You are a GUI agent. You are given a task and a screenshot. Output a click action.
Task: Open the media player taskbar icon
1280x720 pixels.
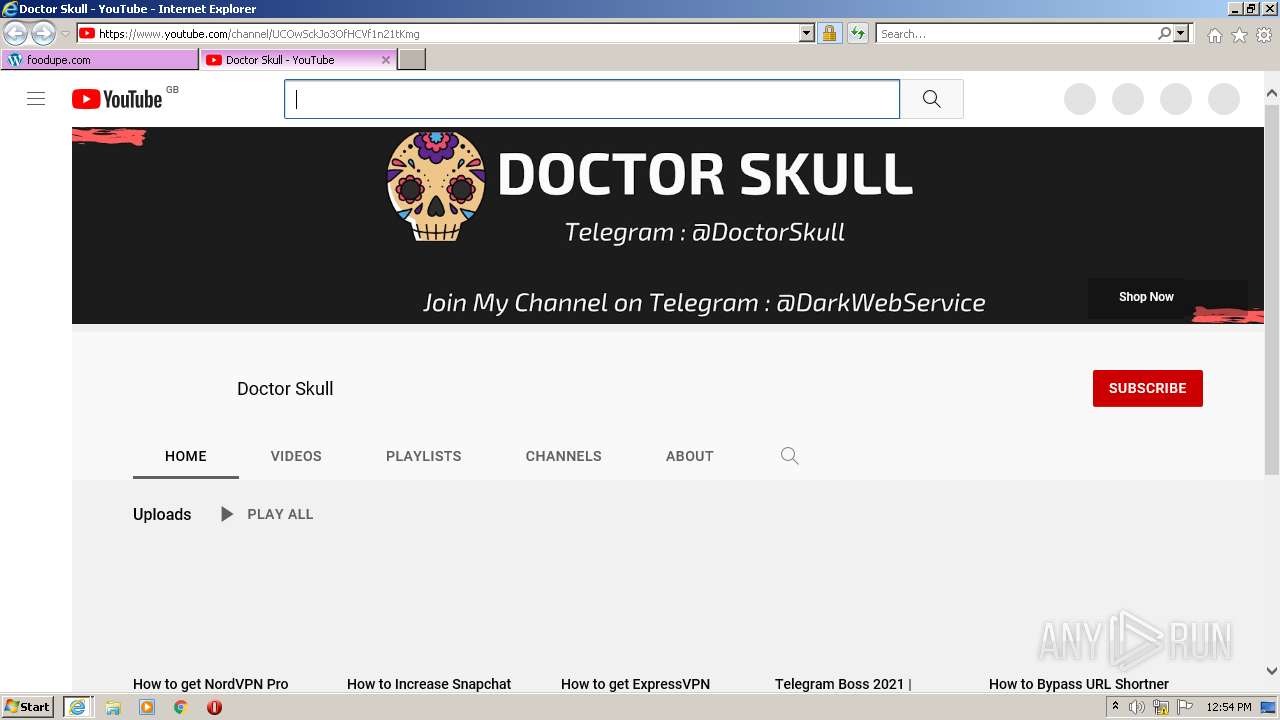(x=147, y=707)
